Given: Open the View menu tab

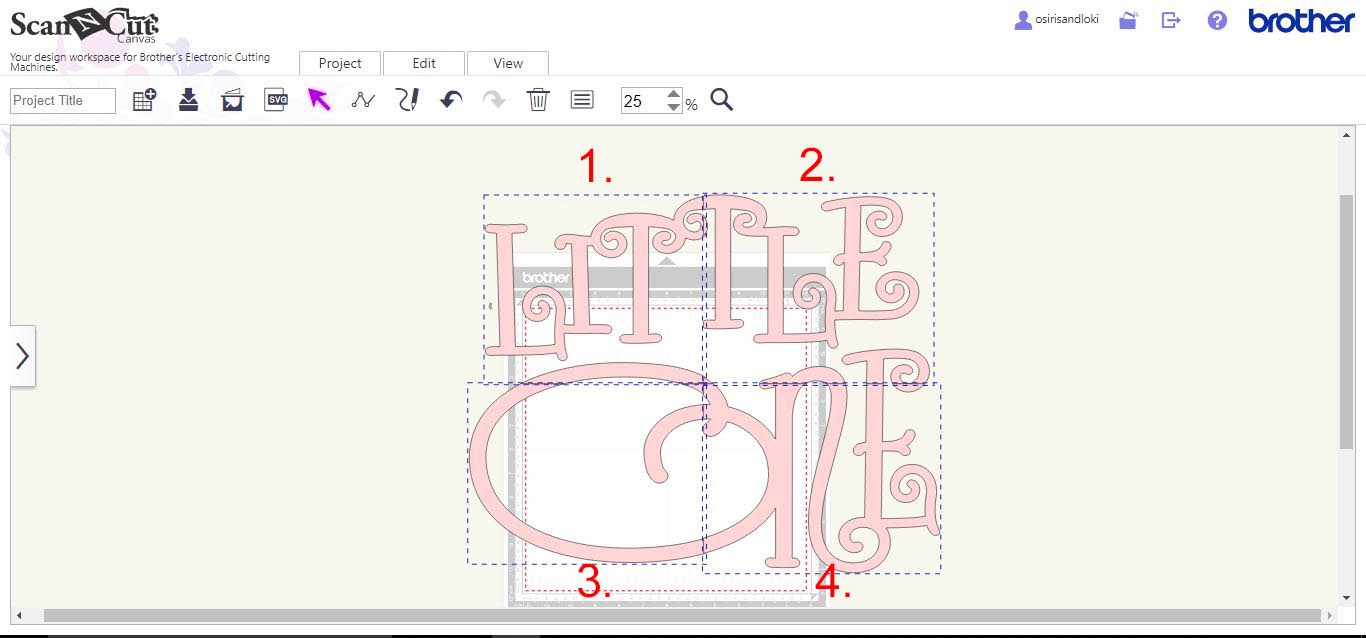Looking at the screenshot, I should coord(508,63).
